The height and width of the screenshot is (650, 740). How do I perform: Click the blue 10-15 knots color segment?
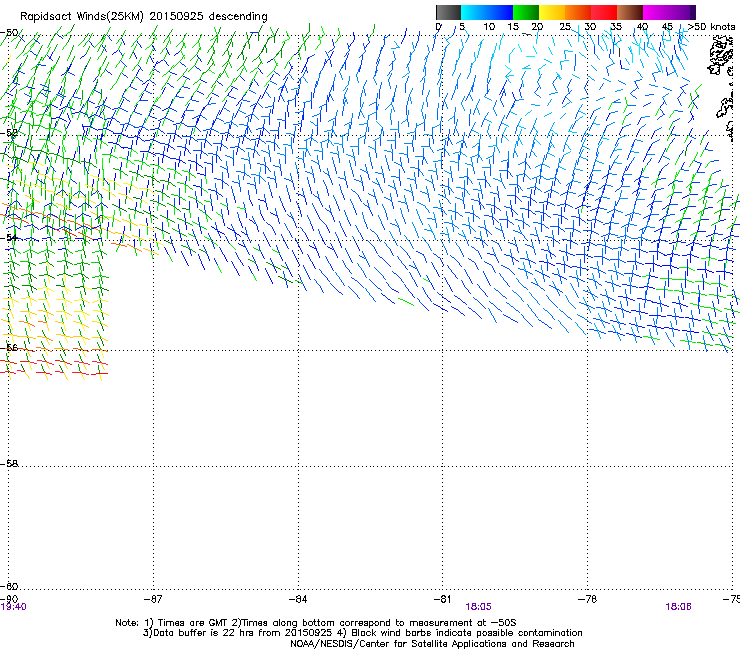(500, 12)
